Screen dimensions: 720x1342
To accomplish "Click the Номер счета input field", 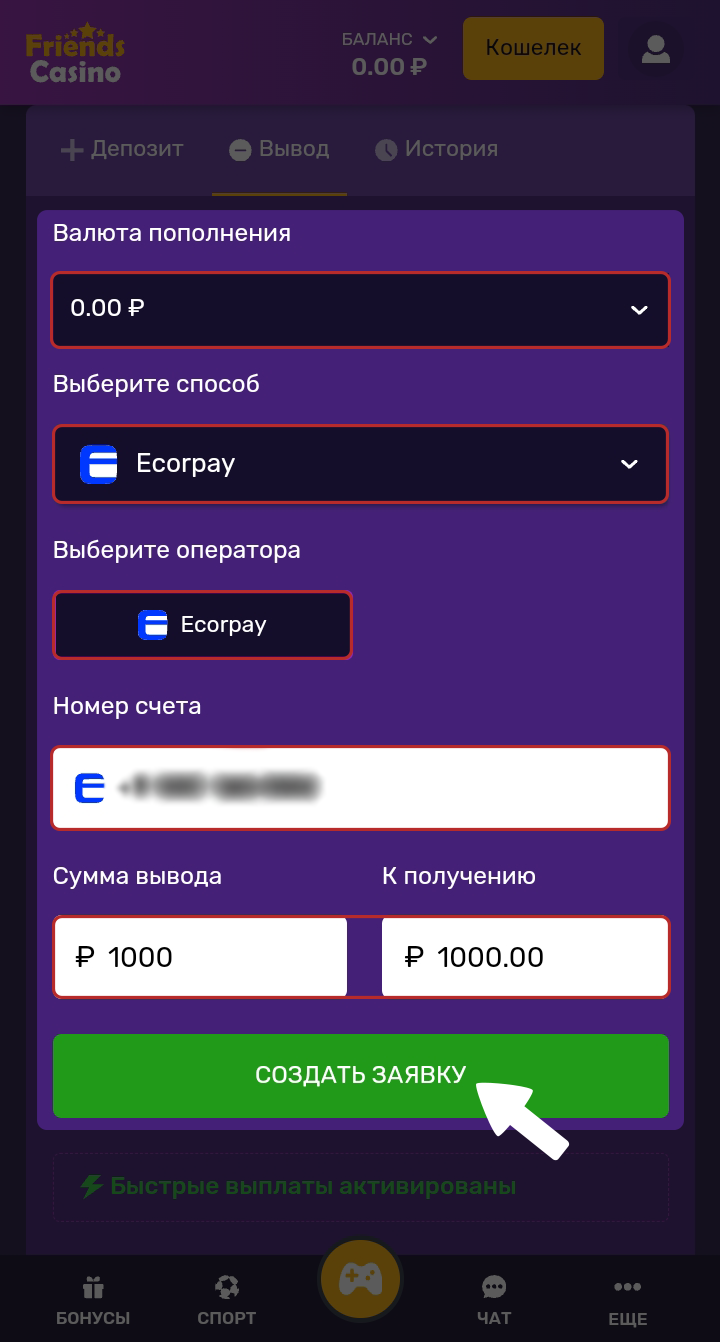I will [x=380, y=788].
